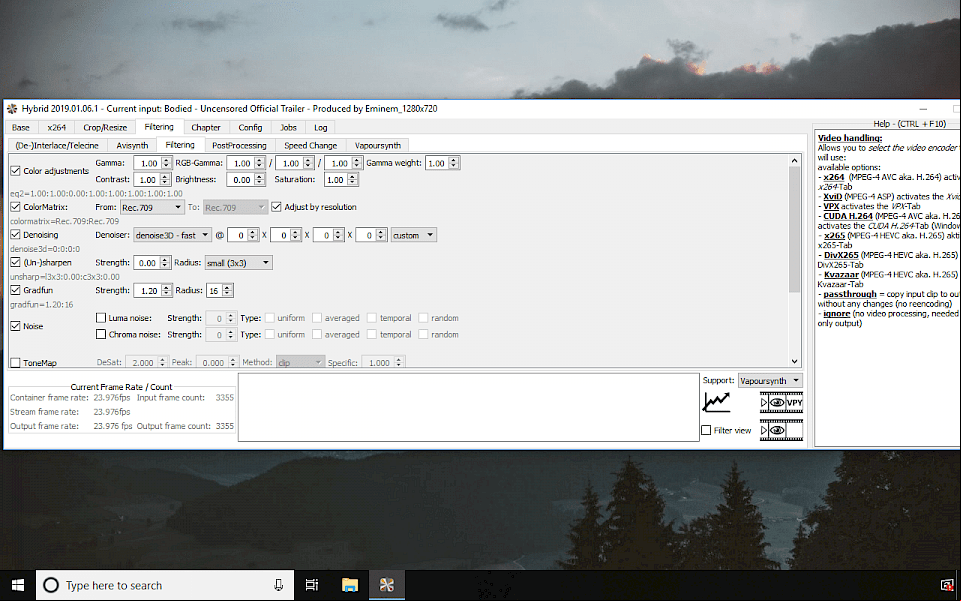The image size is (961, 601).
Task: Toggle the (Un-)sharpen checkbox
Action: [15, 262]
